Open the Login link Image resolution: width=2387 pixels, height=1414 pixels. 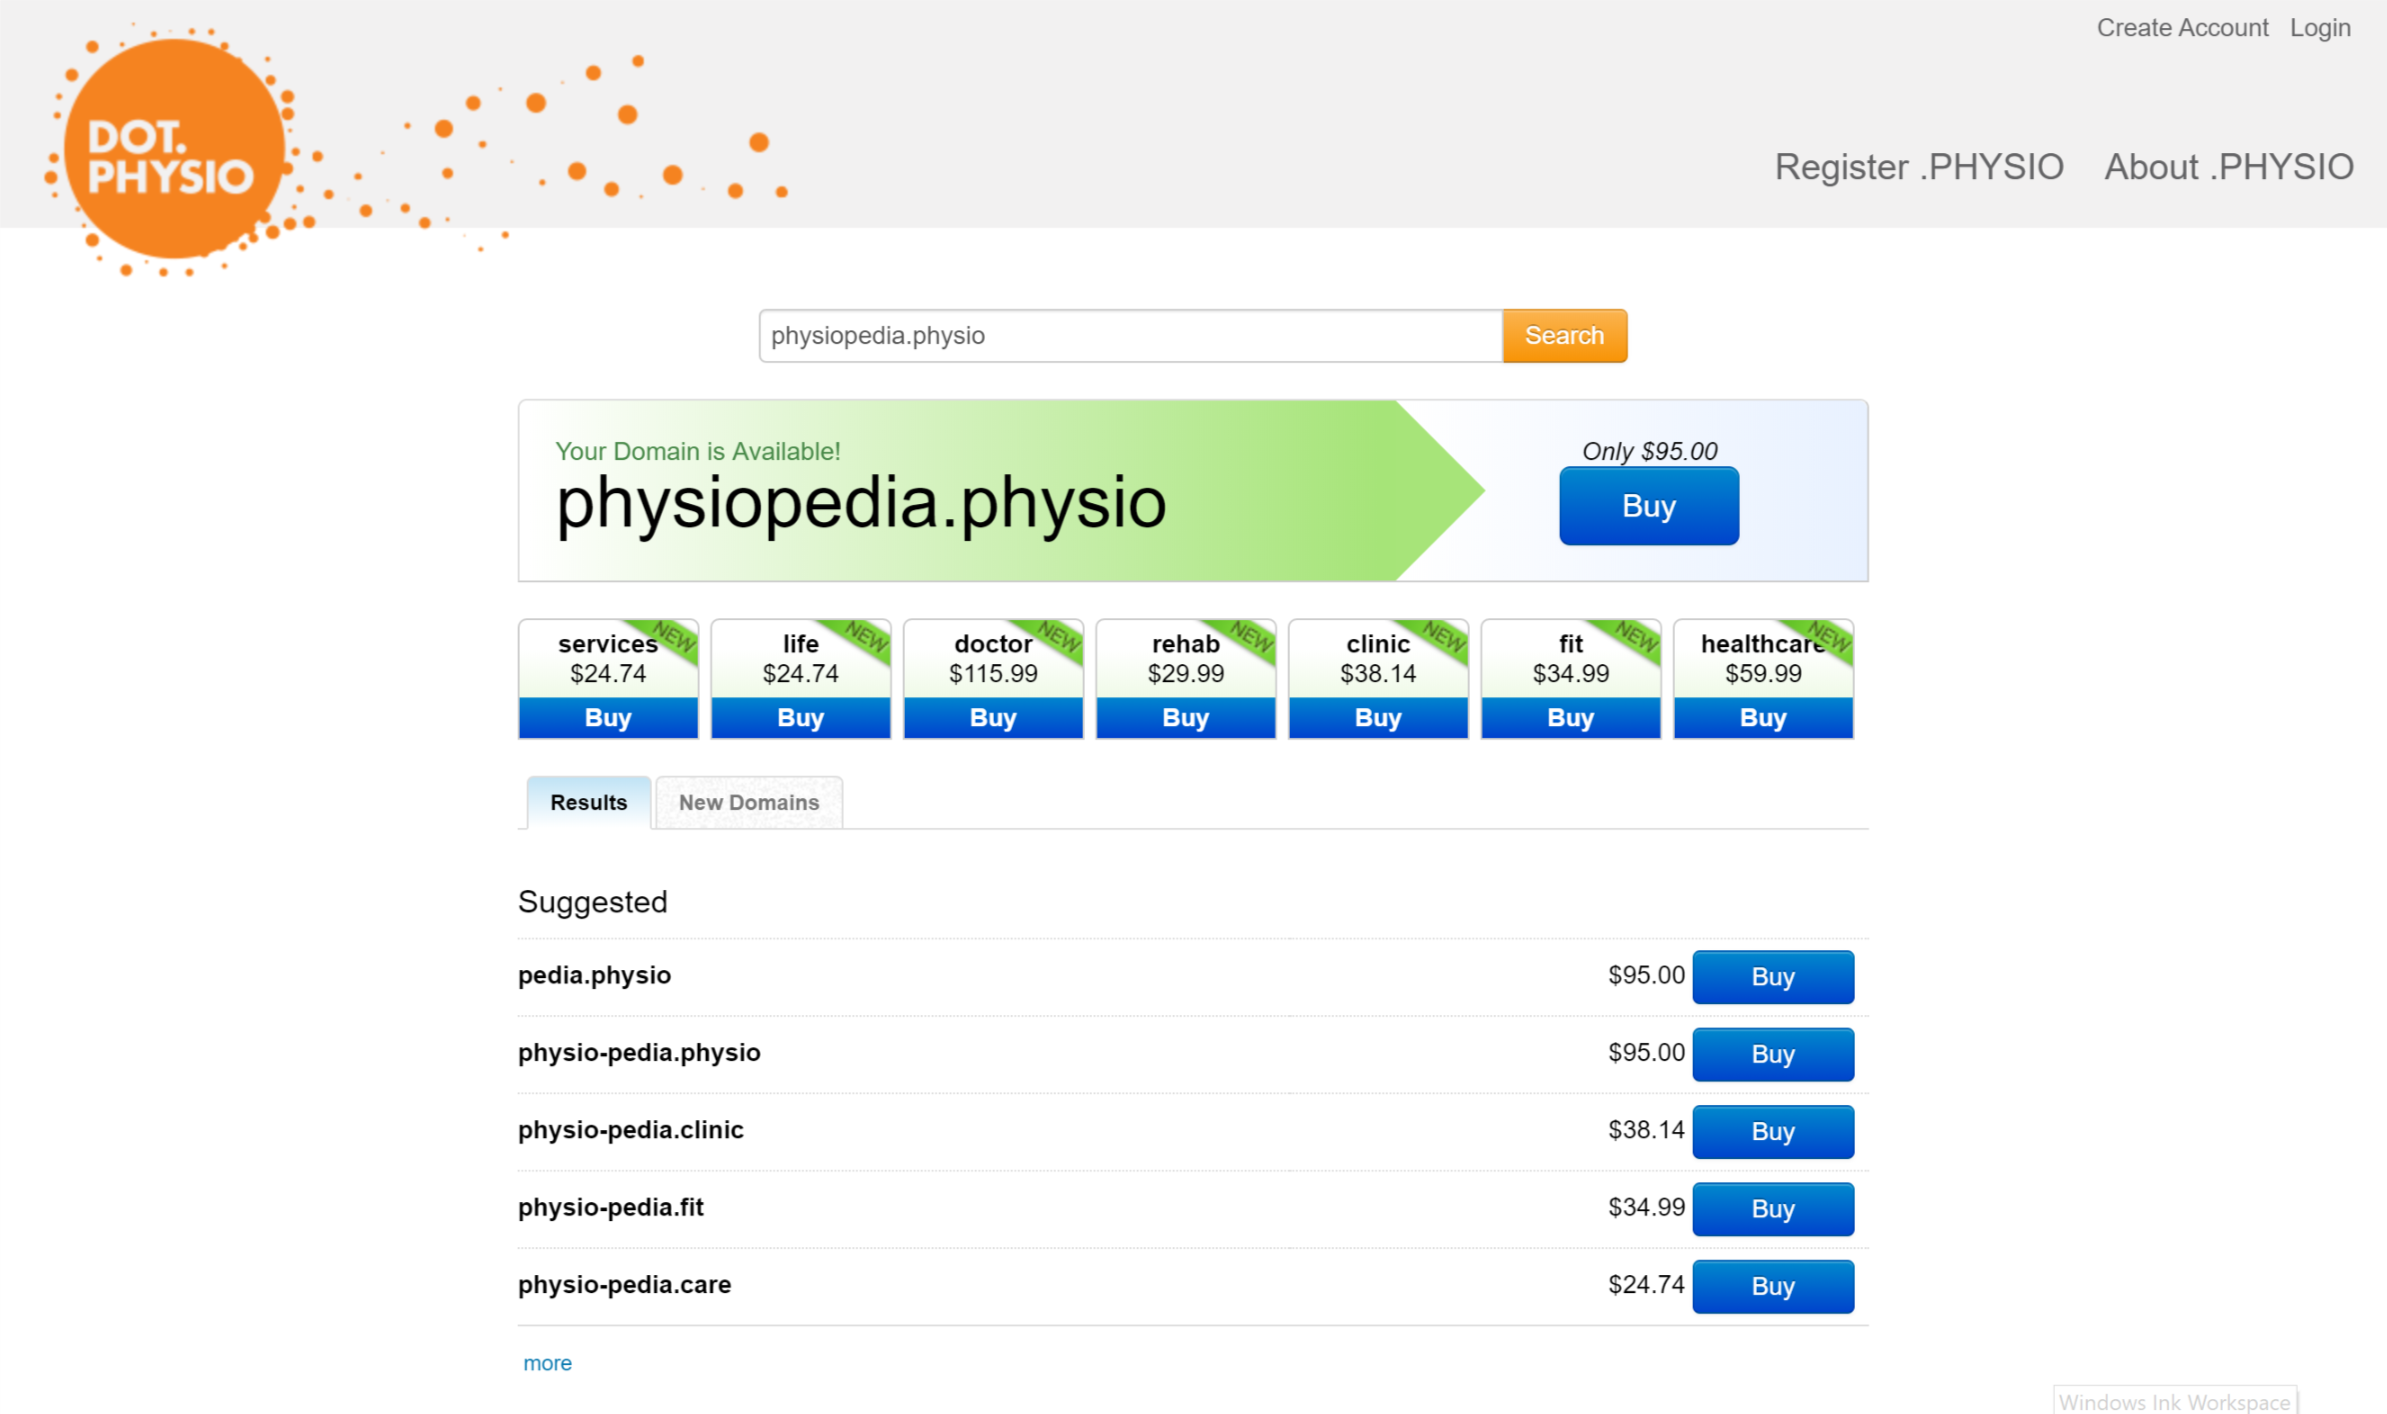click(2319, 28)
